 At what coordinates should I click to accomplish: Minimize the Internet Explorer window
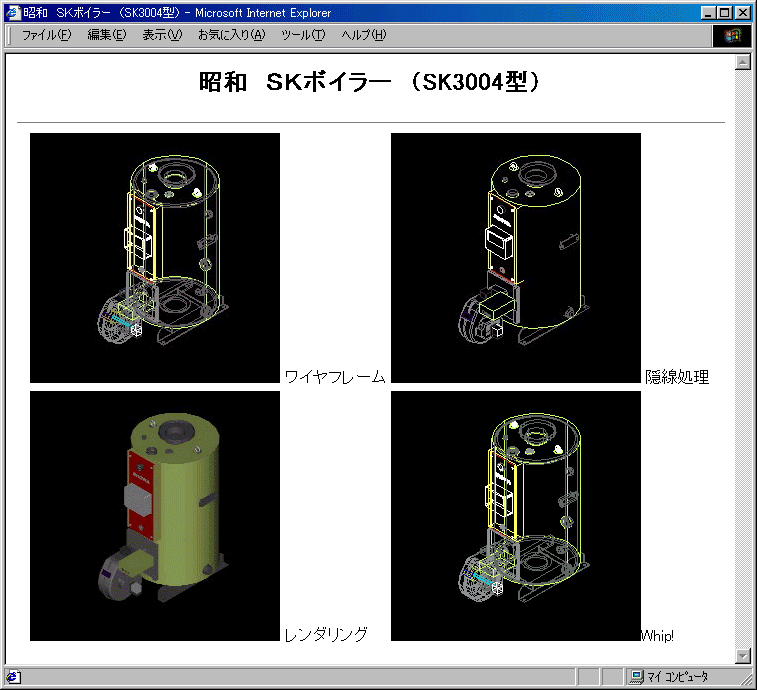708,13
